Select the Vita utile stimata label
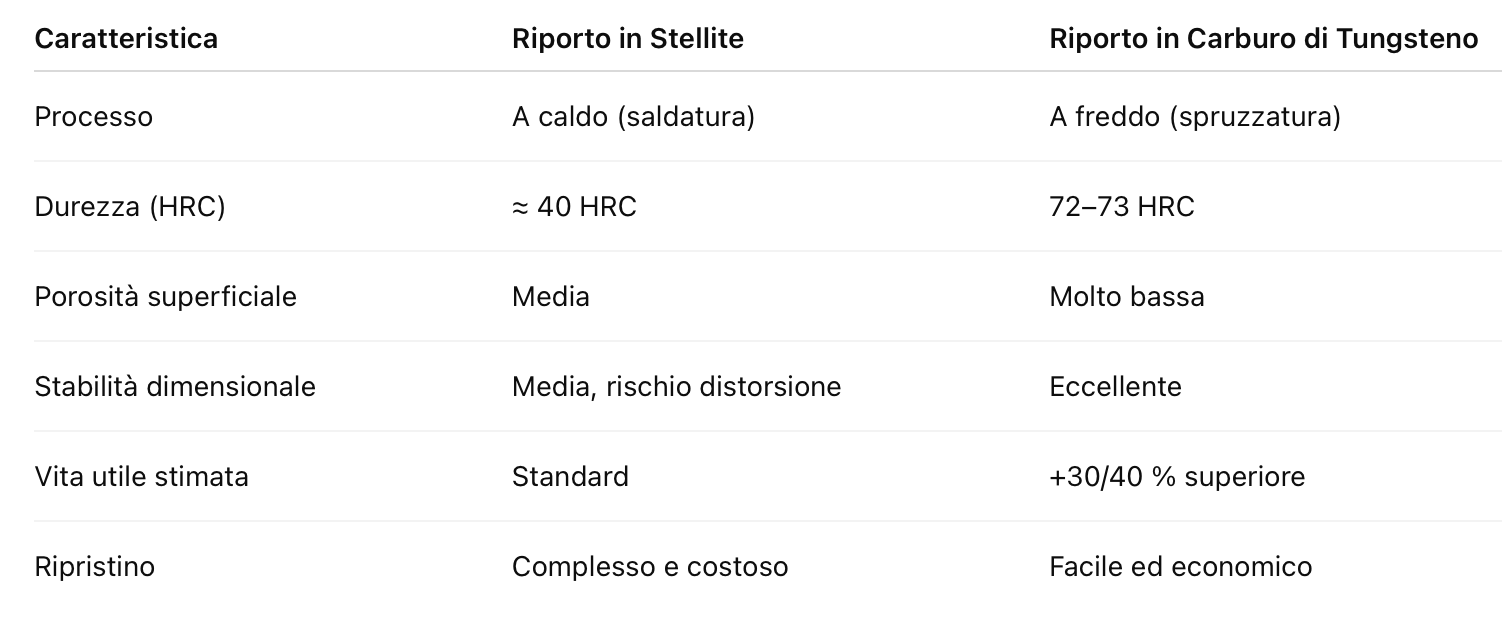Viewport: 1502px width, 636px height. click(141, 477)
